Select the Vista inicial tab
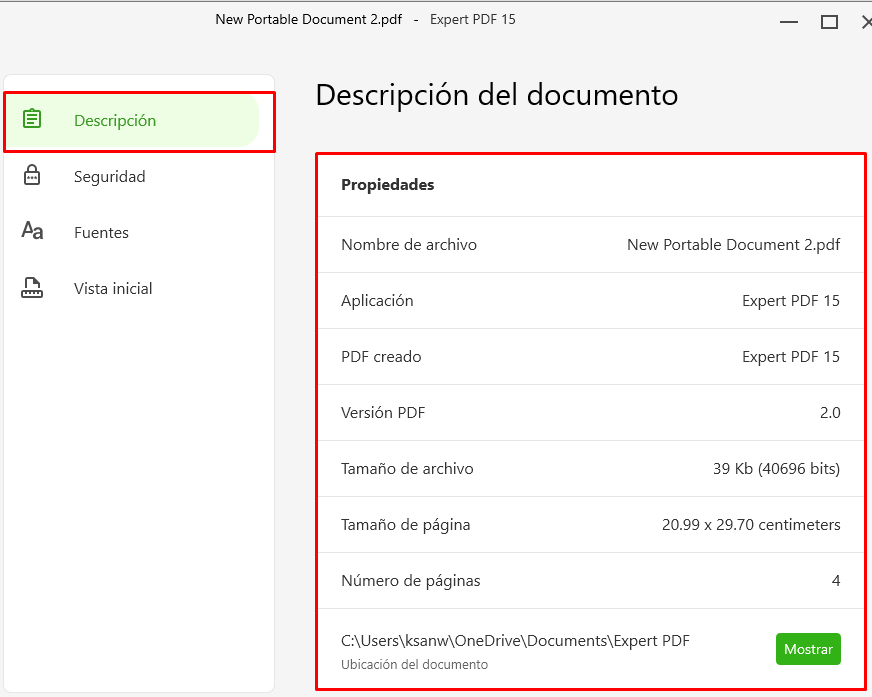Screen dimensions: 872x697 (x=132, y=289)
